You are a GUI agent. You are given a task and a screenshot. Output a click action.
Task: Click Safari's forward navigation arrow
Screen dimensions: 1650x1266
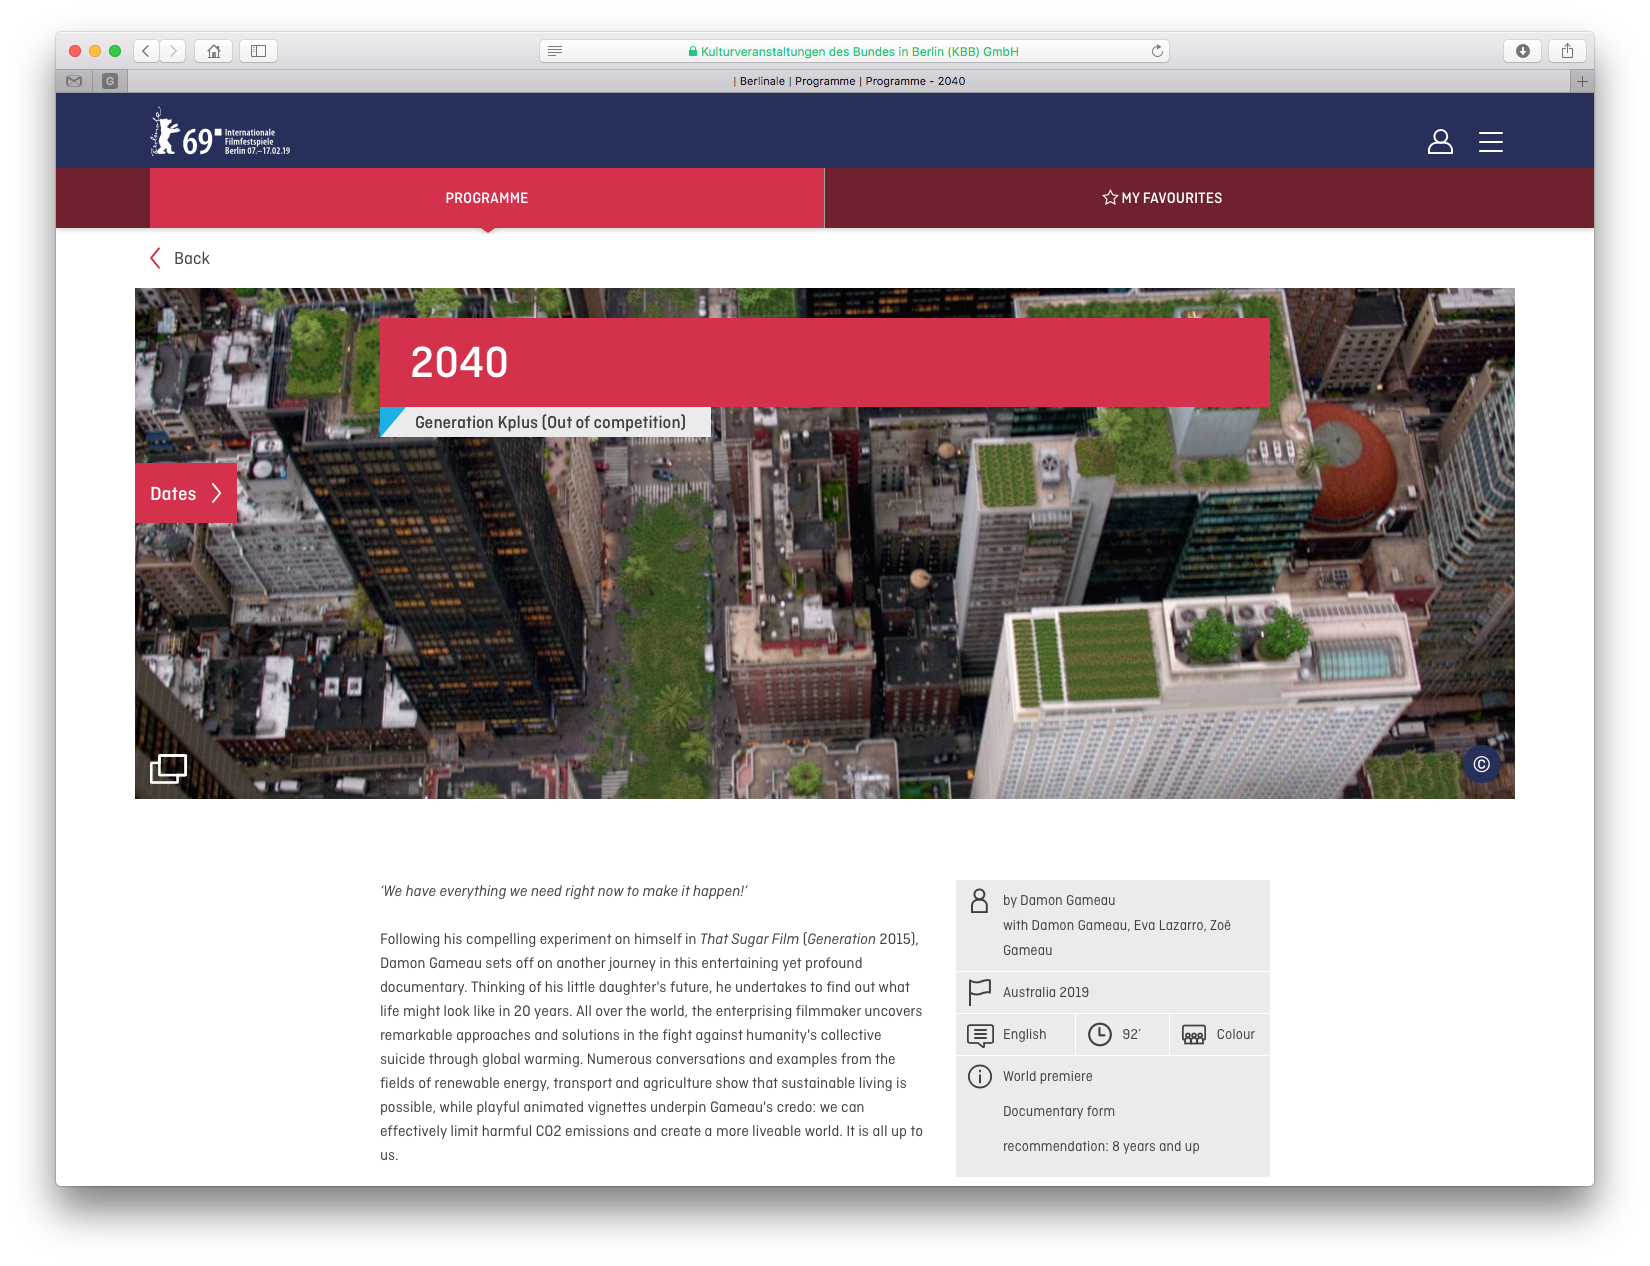(173, 51)
